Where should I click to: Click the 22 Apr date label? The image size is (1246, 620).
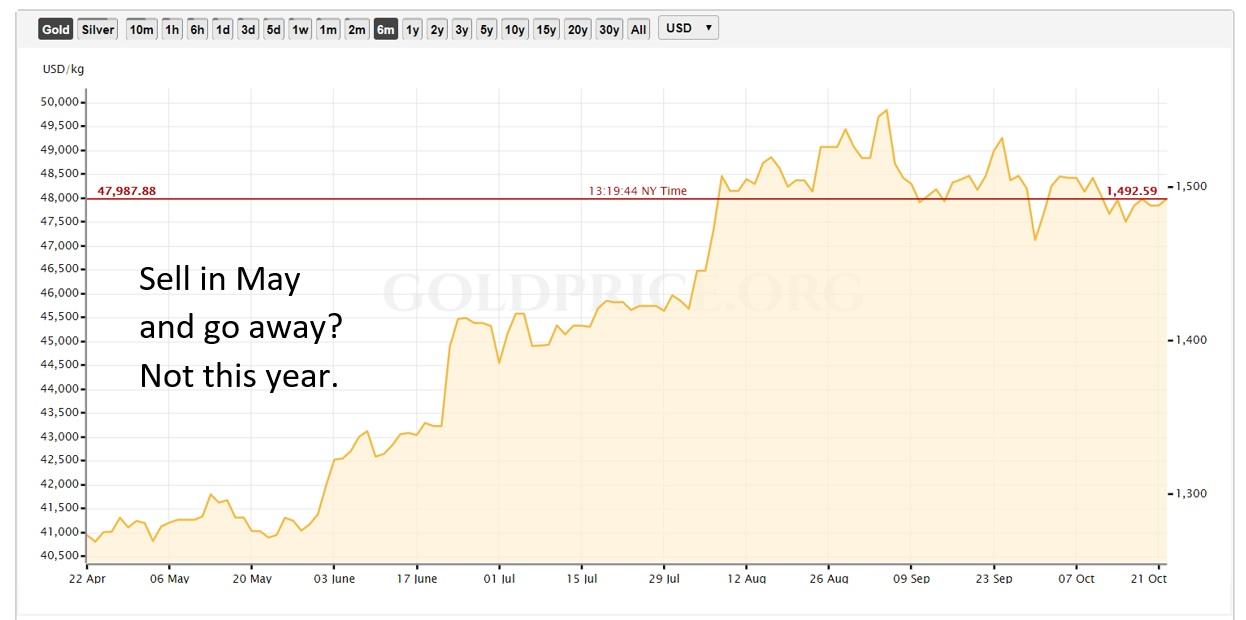87,578
